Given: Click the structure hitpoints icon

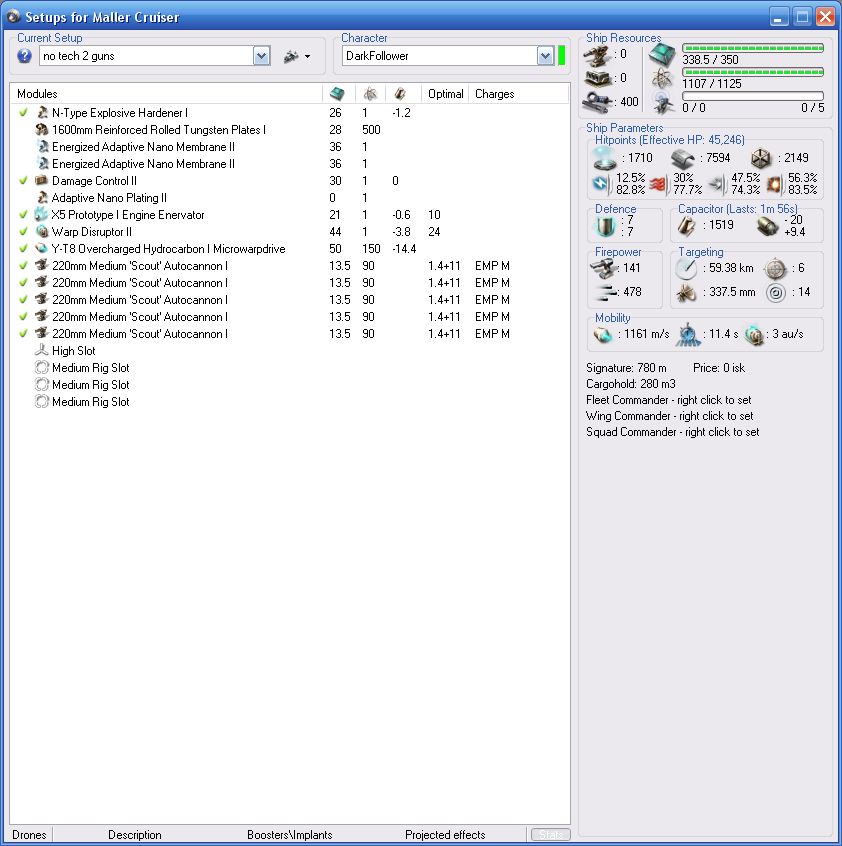Looking at the screenshot, I should [761, 159].
